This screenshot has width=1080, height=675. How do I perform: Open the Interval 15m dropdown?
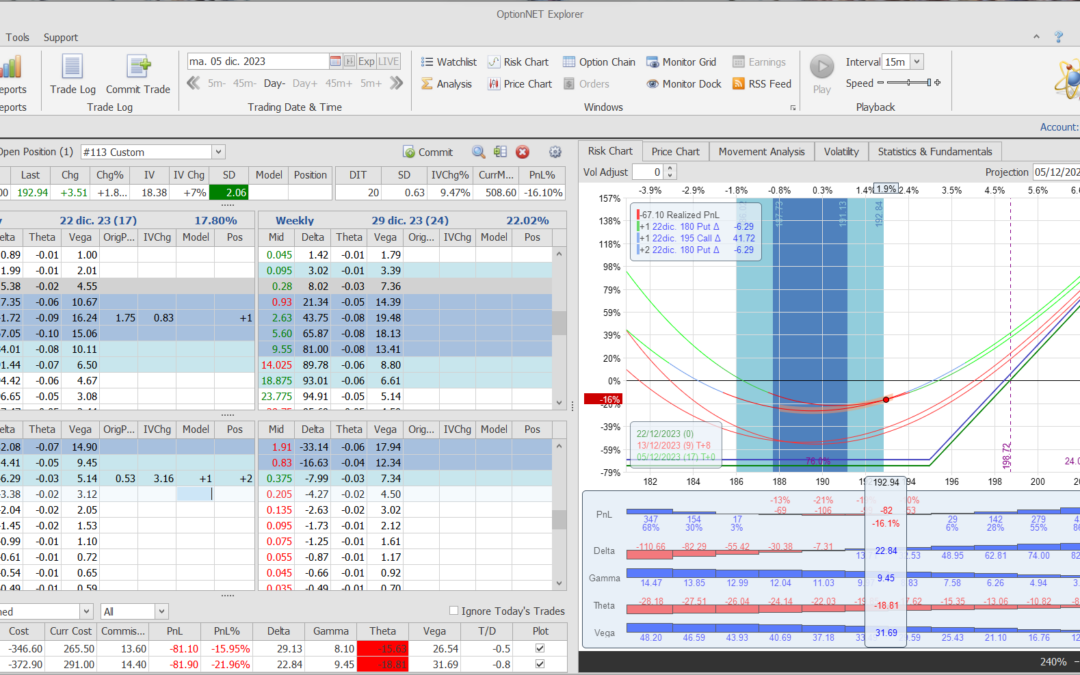(x=917, y=62)
